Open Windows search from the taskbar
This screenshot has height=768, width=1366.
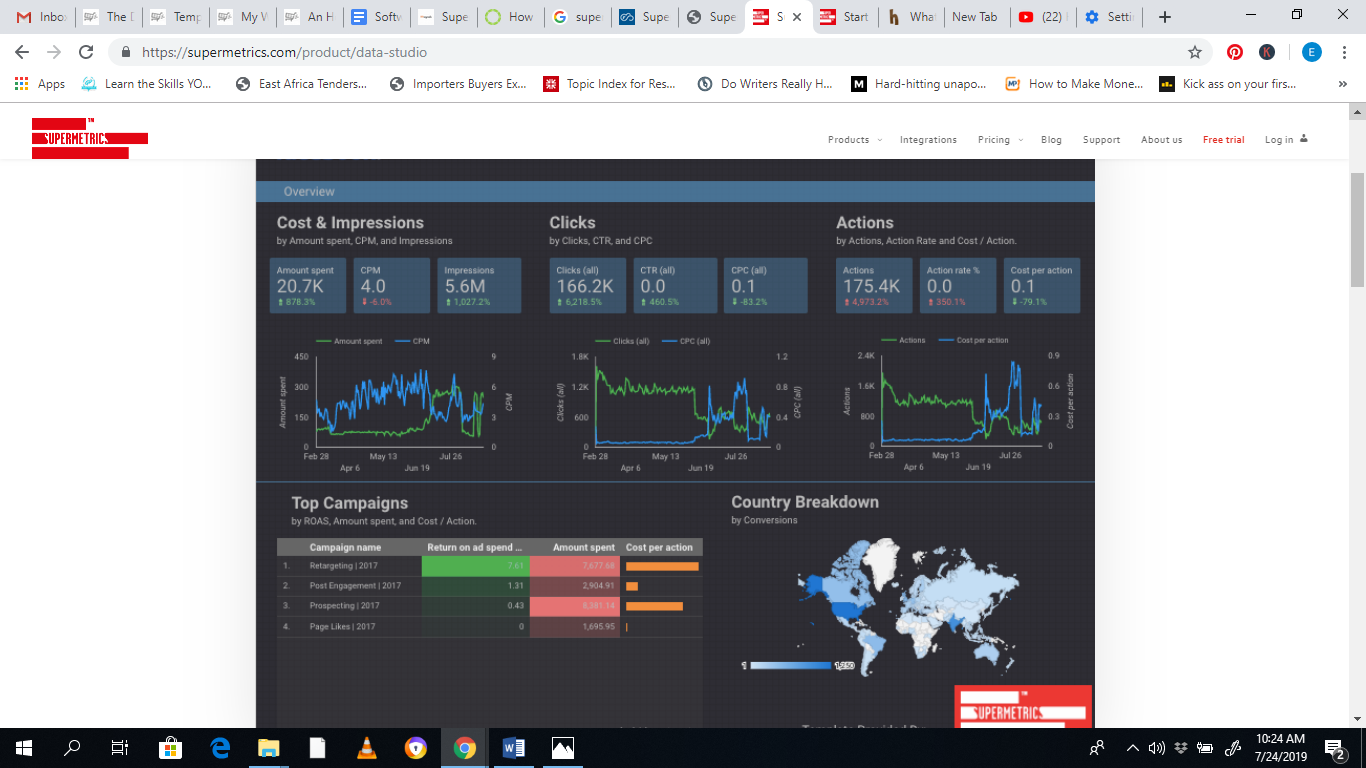[x=72, y=748]
